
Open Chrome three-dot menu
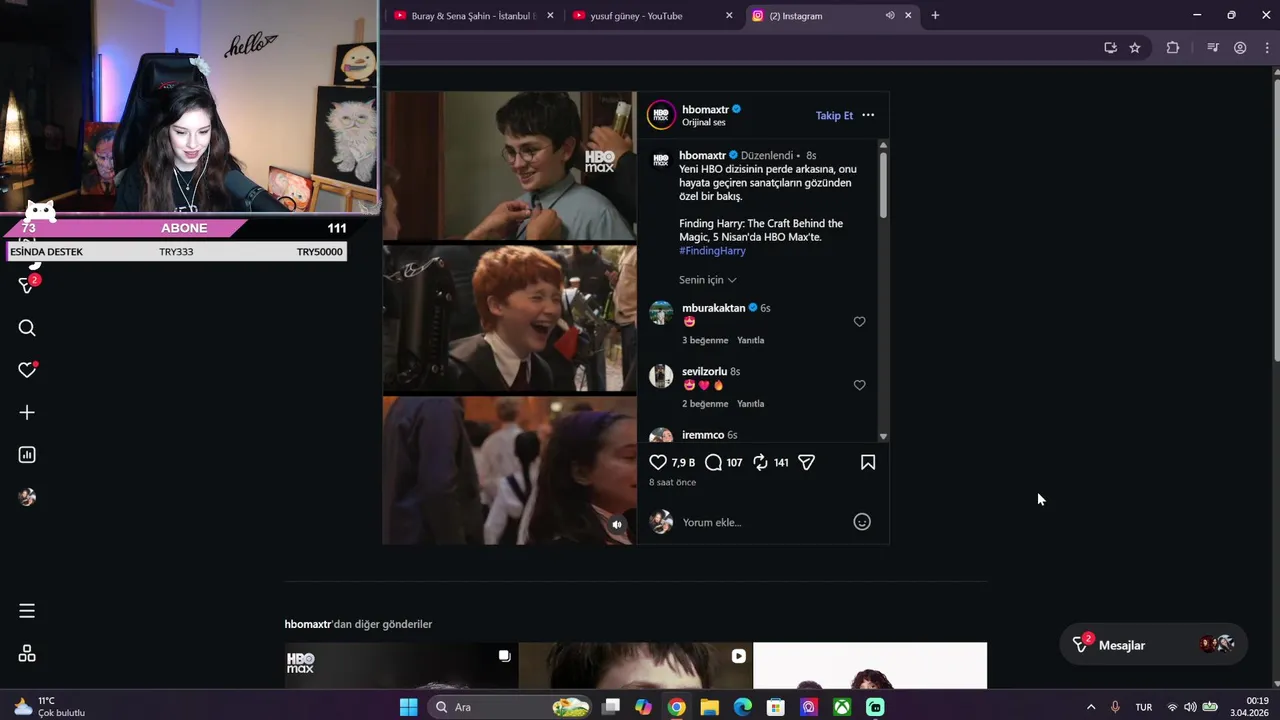1267,48
